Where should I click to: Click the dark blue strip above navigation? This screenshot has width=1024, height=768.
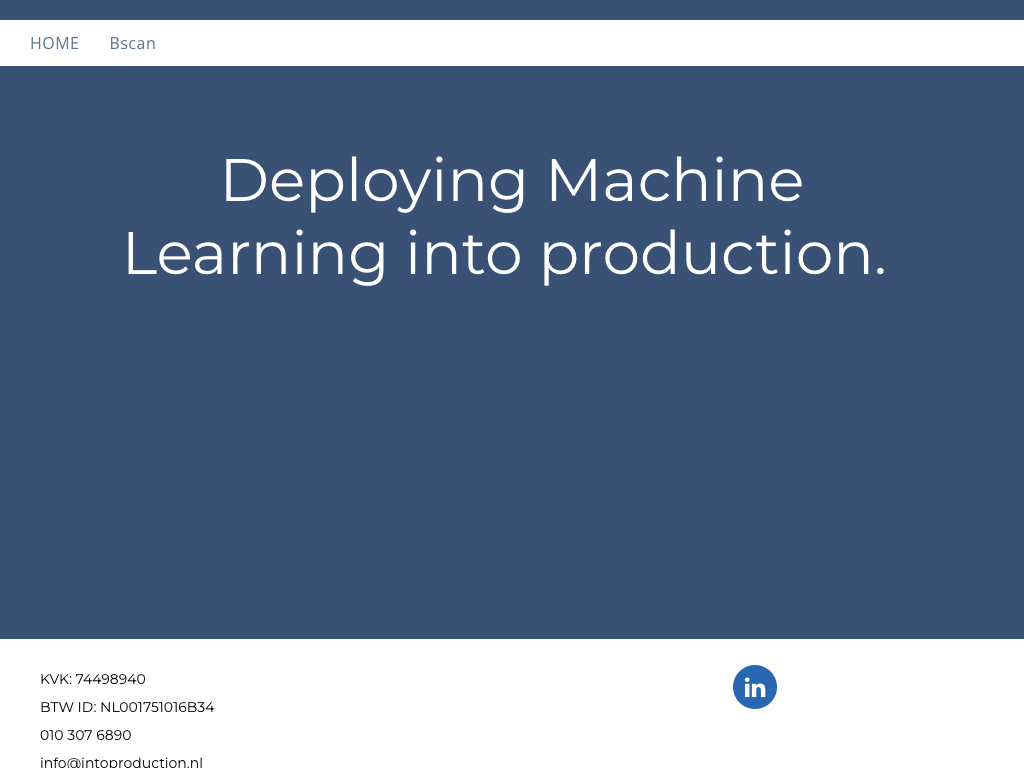tap(512, 10)
